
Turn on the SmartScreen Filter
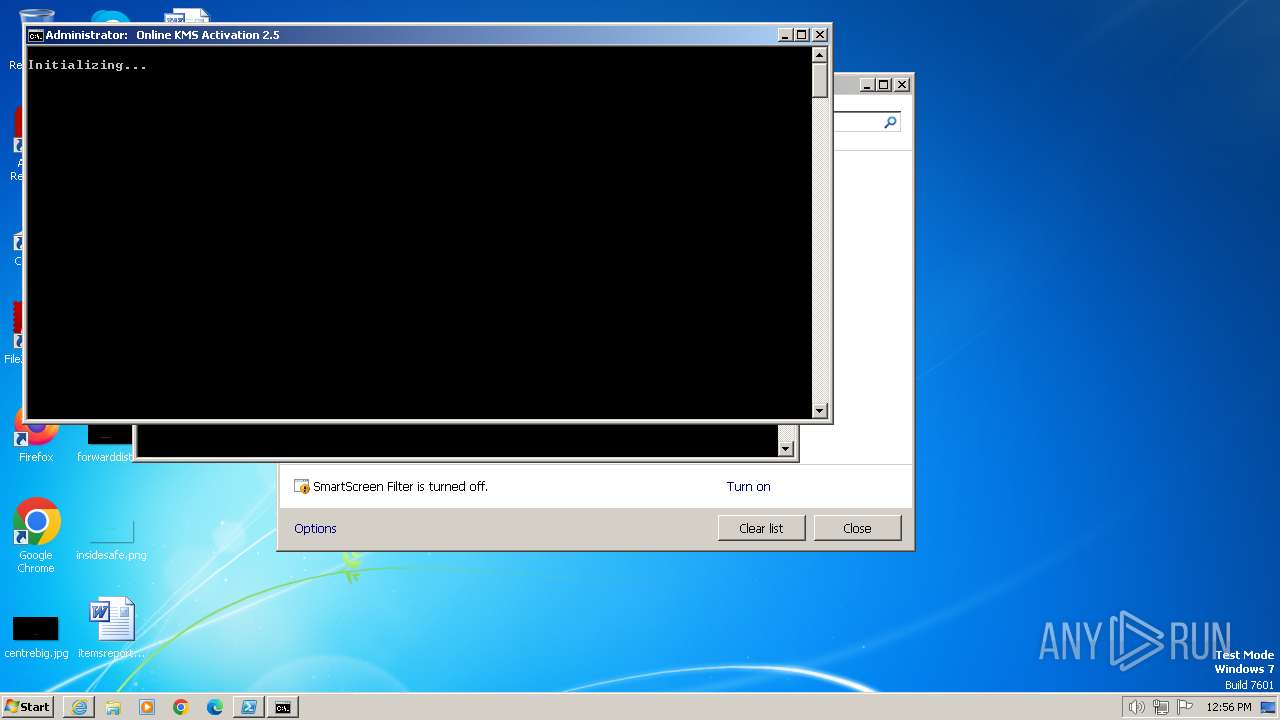pos(748,487)
